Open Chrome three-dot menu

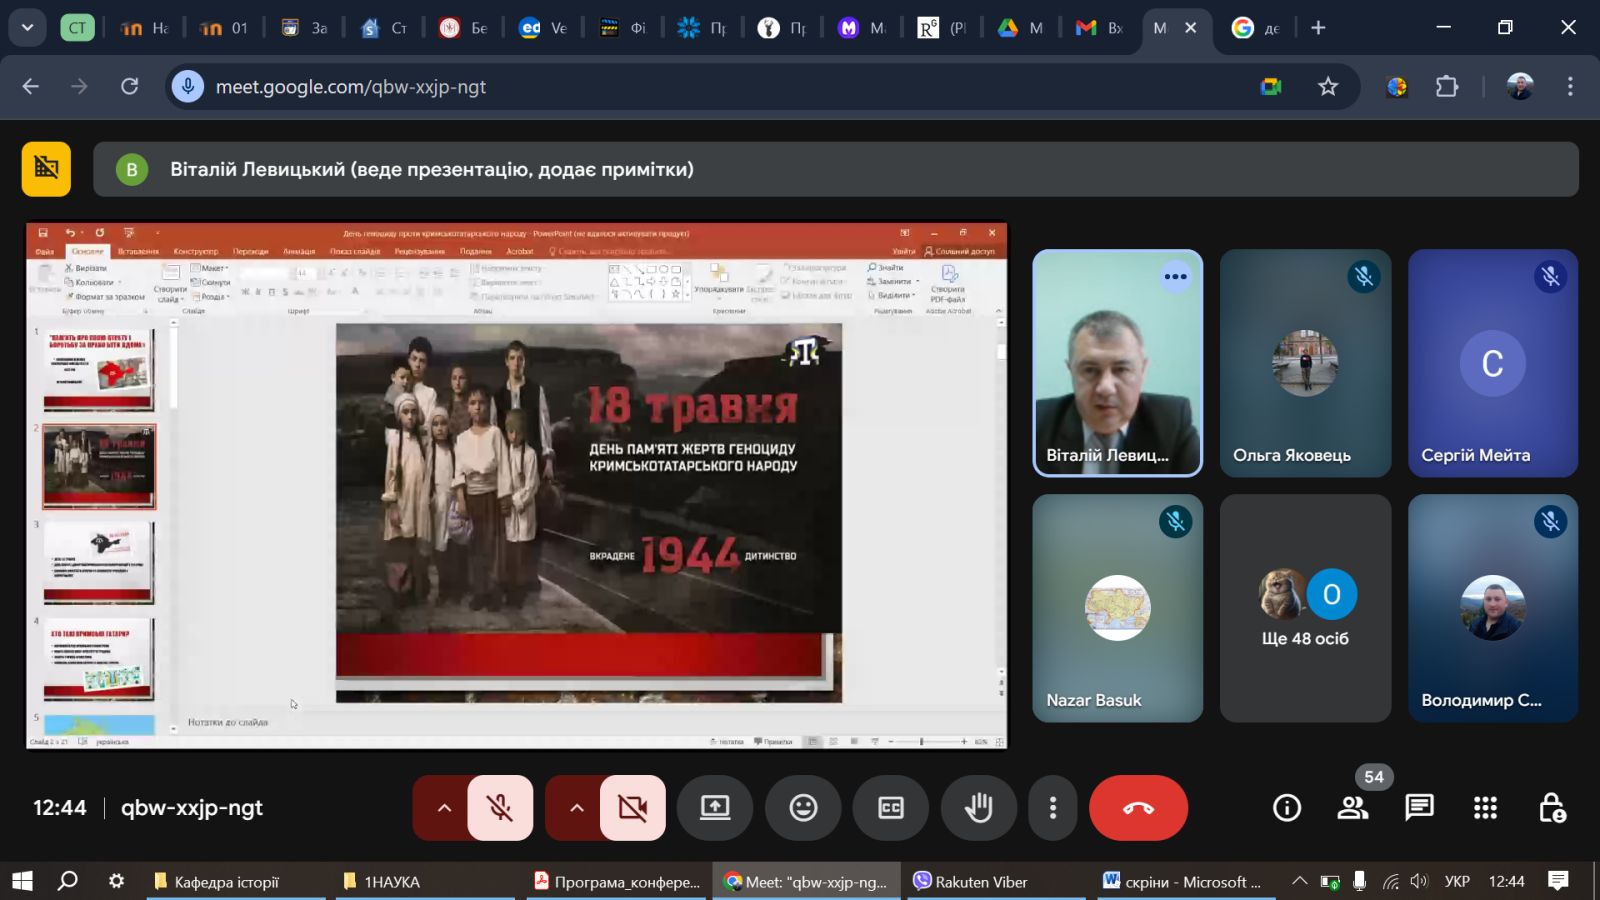1570,87
